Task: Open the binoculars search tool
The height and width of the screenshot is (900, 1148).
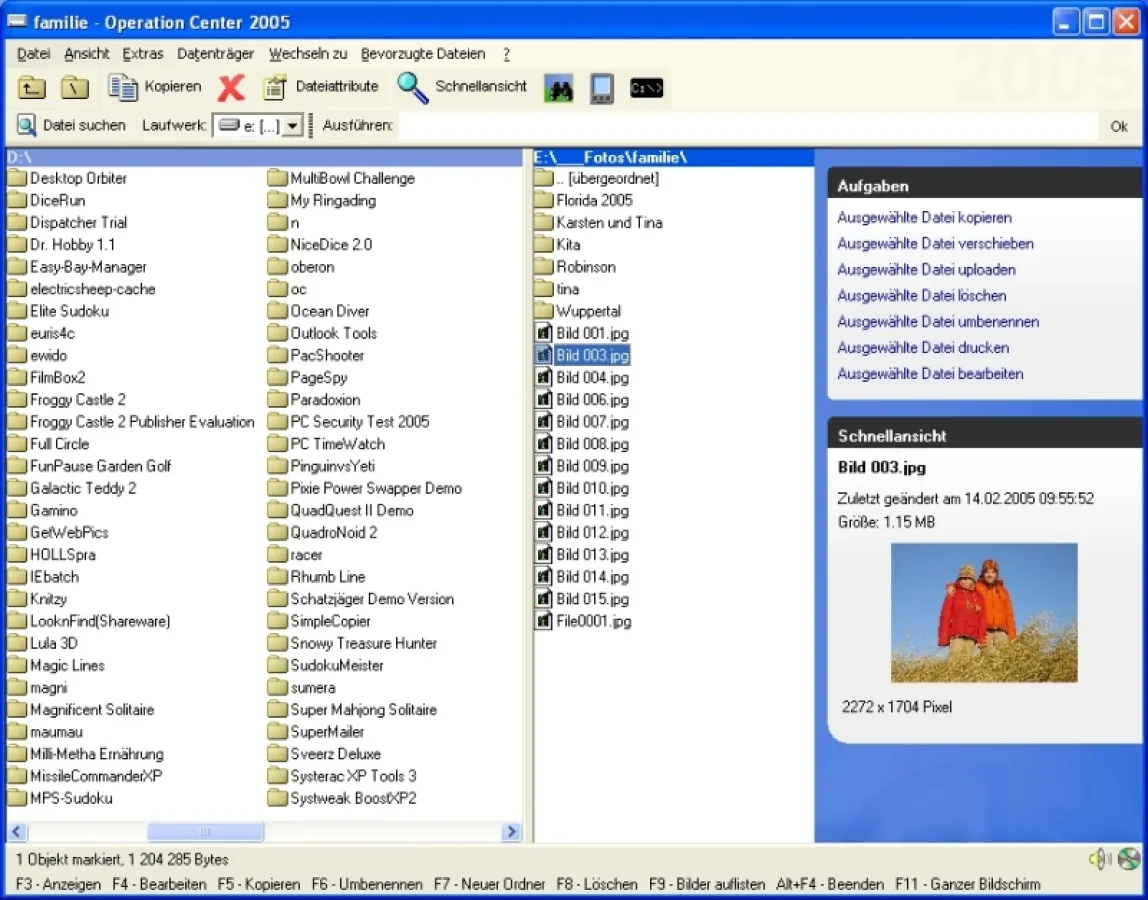Action: tap(558, 88)
